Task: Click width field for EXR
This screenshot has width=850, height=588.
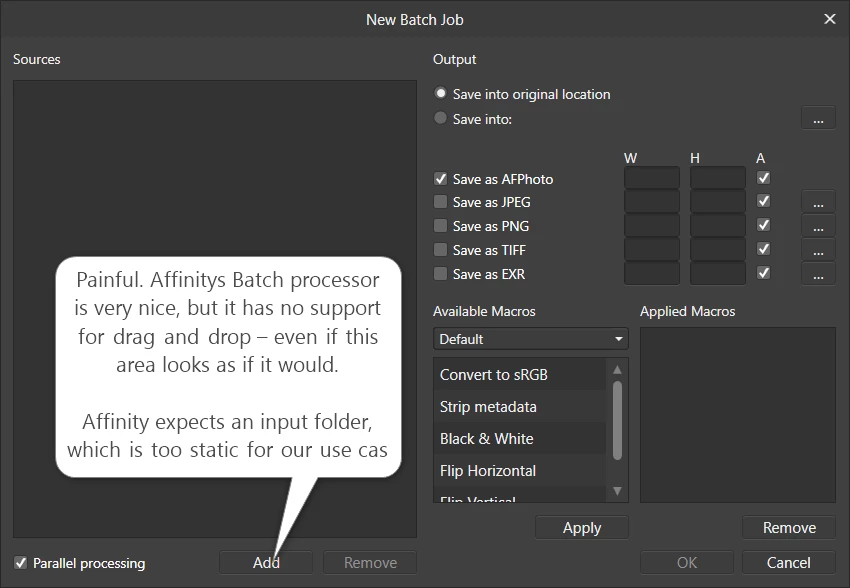Action: tap(652, 273)
